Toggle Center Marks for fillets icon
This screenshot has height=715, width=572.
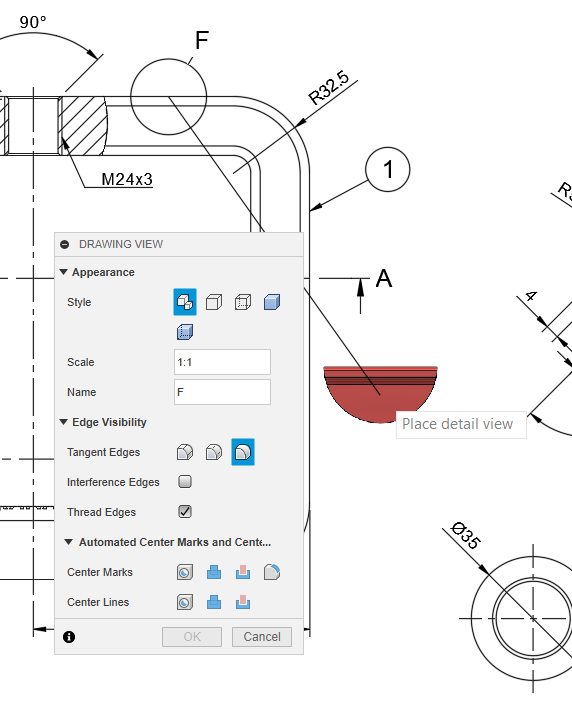pyautogui.click(x=272, y=572)
